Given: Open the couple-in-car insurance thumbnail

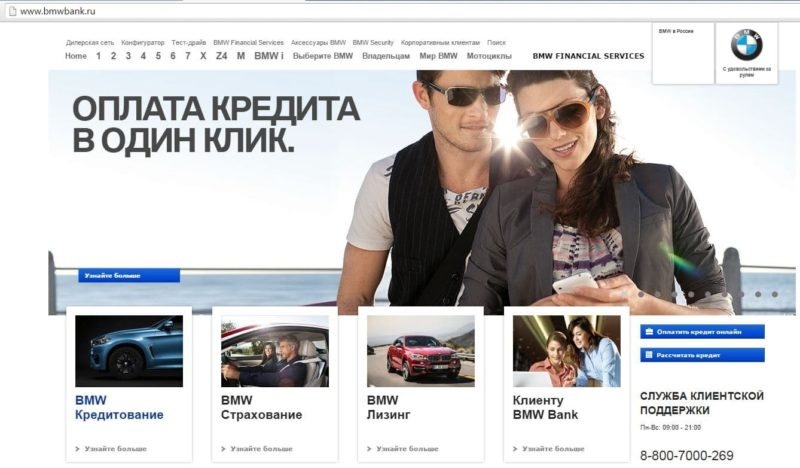Looking at the screenshot, I should (275, 351).
